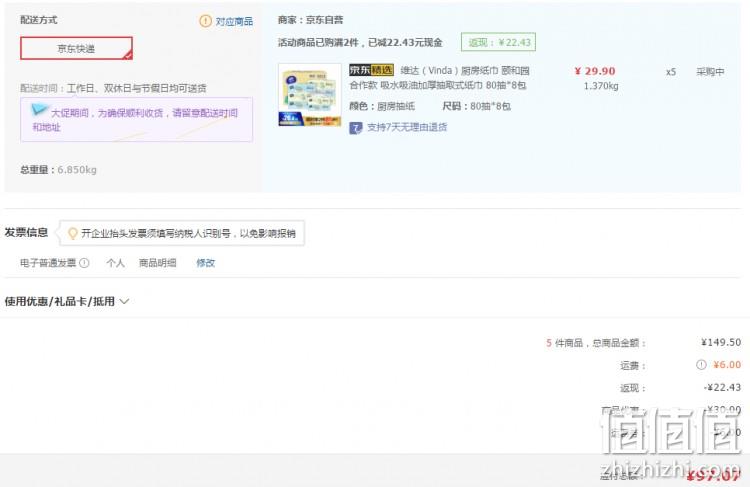The image size is (750, 487).
Task: Click the 个人 invoice title text
Action: [115, 263]
